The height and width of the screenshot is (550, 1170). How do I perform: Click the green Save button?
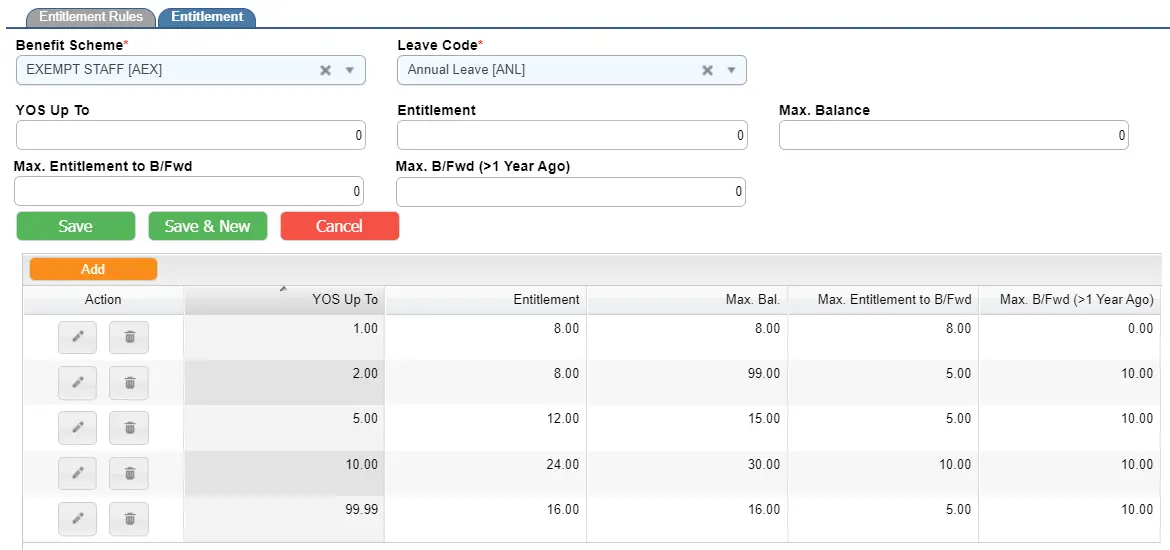75,226
